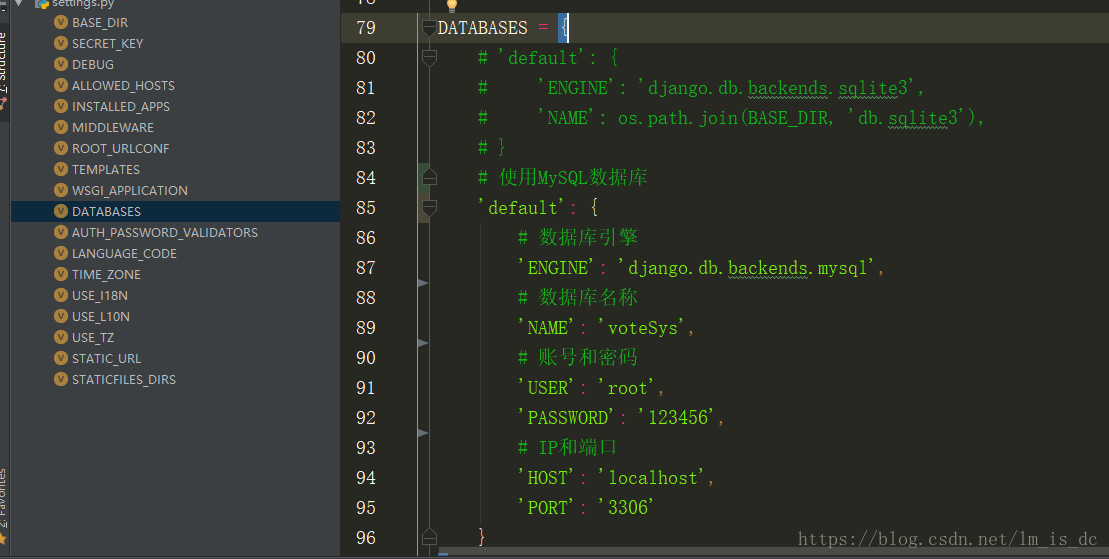Click variable icon beside STATICFILES_DIRS
The width and height of the screenshot is (1109, 559).
point(61,379)
